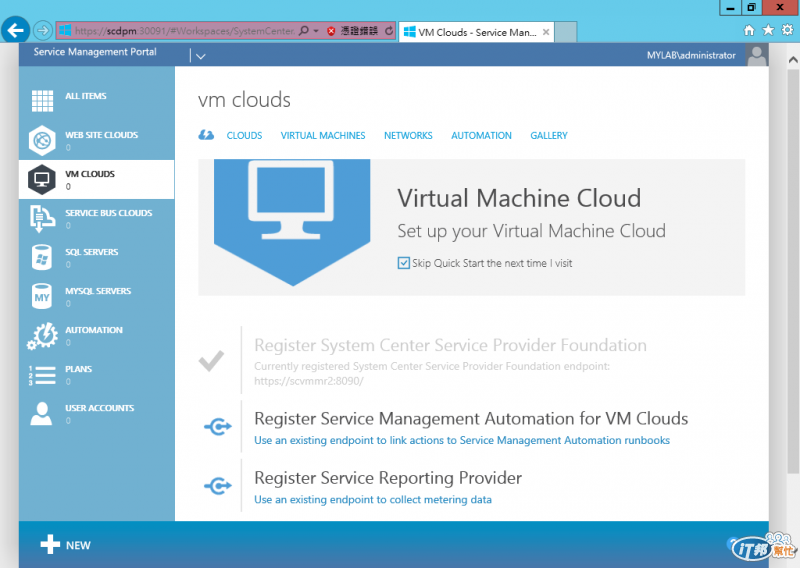The height and width of the screenshot is (568, 800).
Task: Switch to the NETWORKS tab
Action: [x=408, y=136]
